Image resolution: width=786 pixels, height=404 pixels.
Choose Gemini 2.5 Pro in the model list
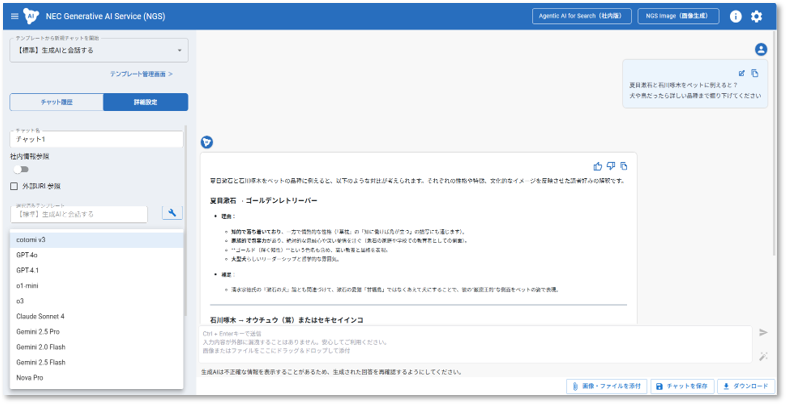[40, 331]
